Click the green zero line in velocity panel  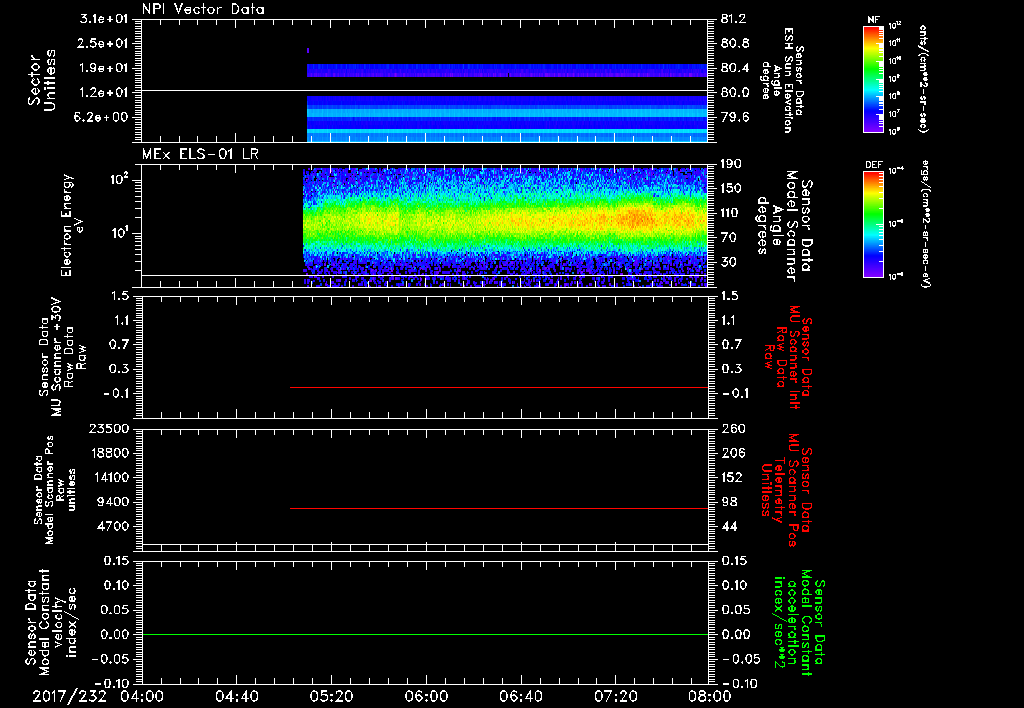click(x=425, y=634)
